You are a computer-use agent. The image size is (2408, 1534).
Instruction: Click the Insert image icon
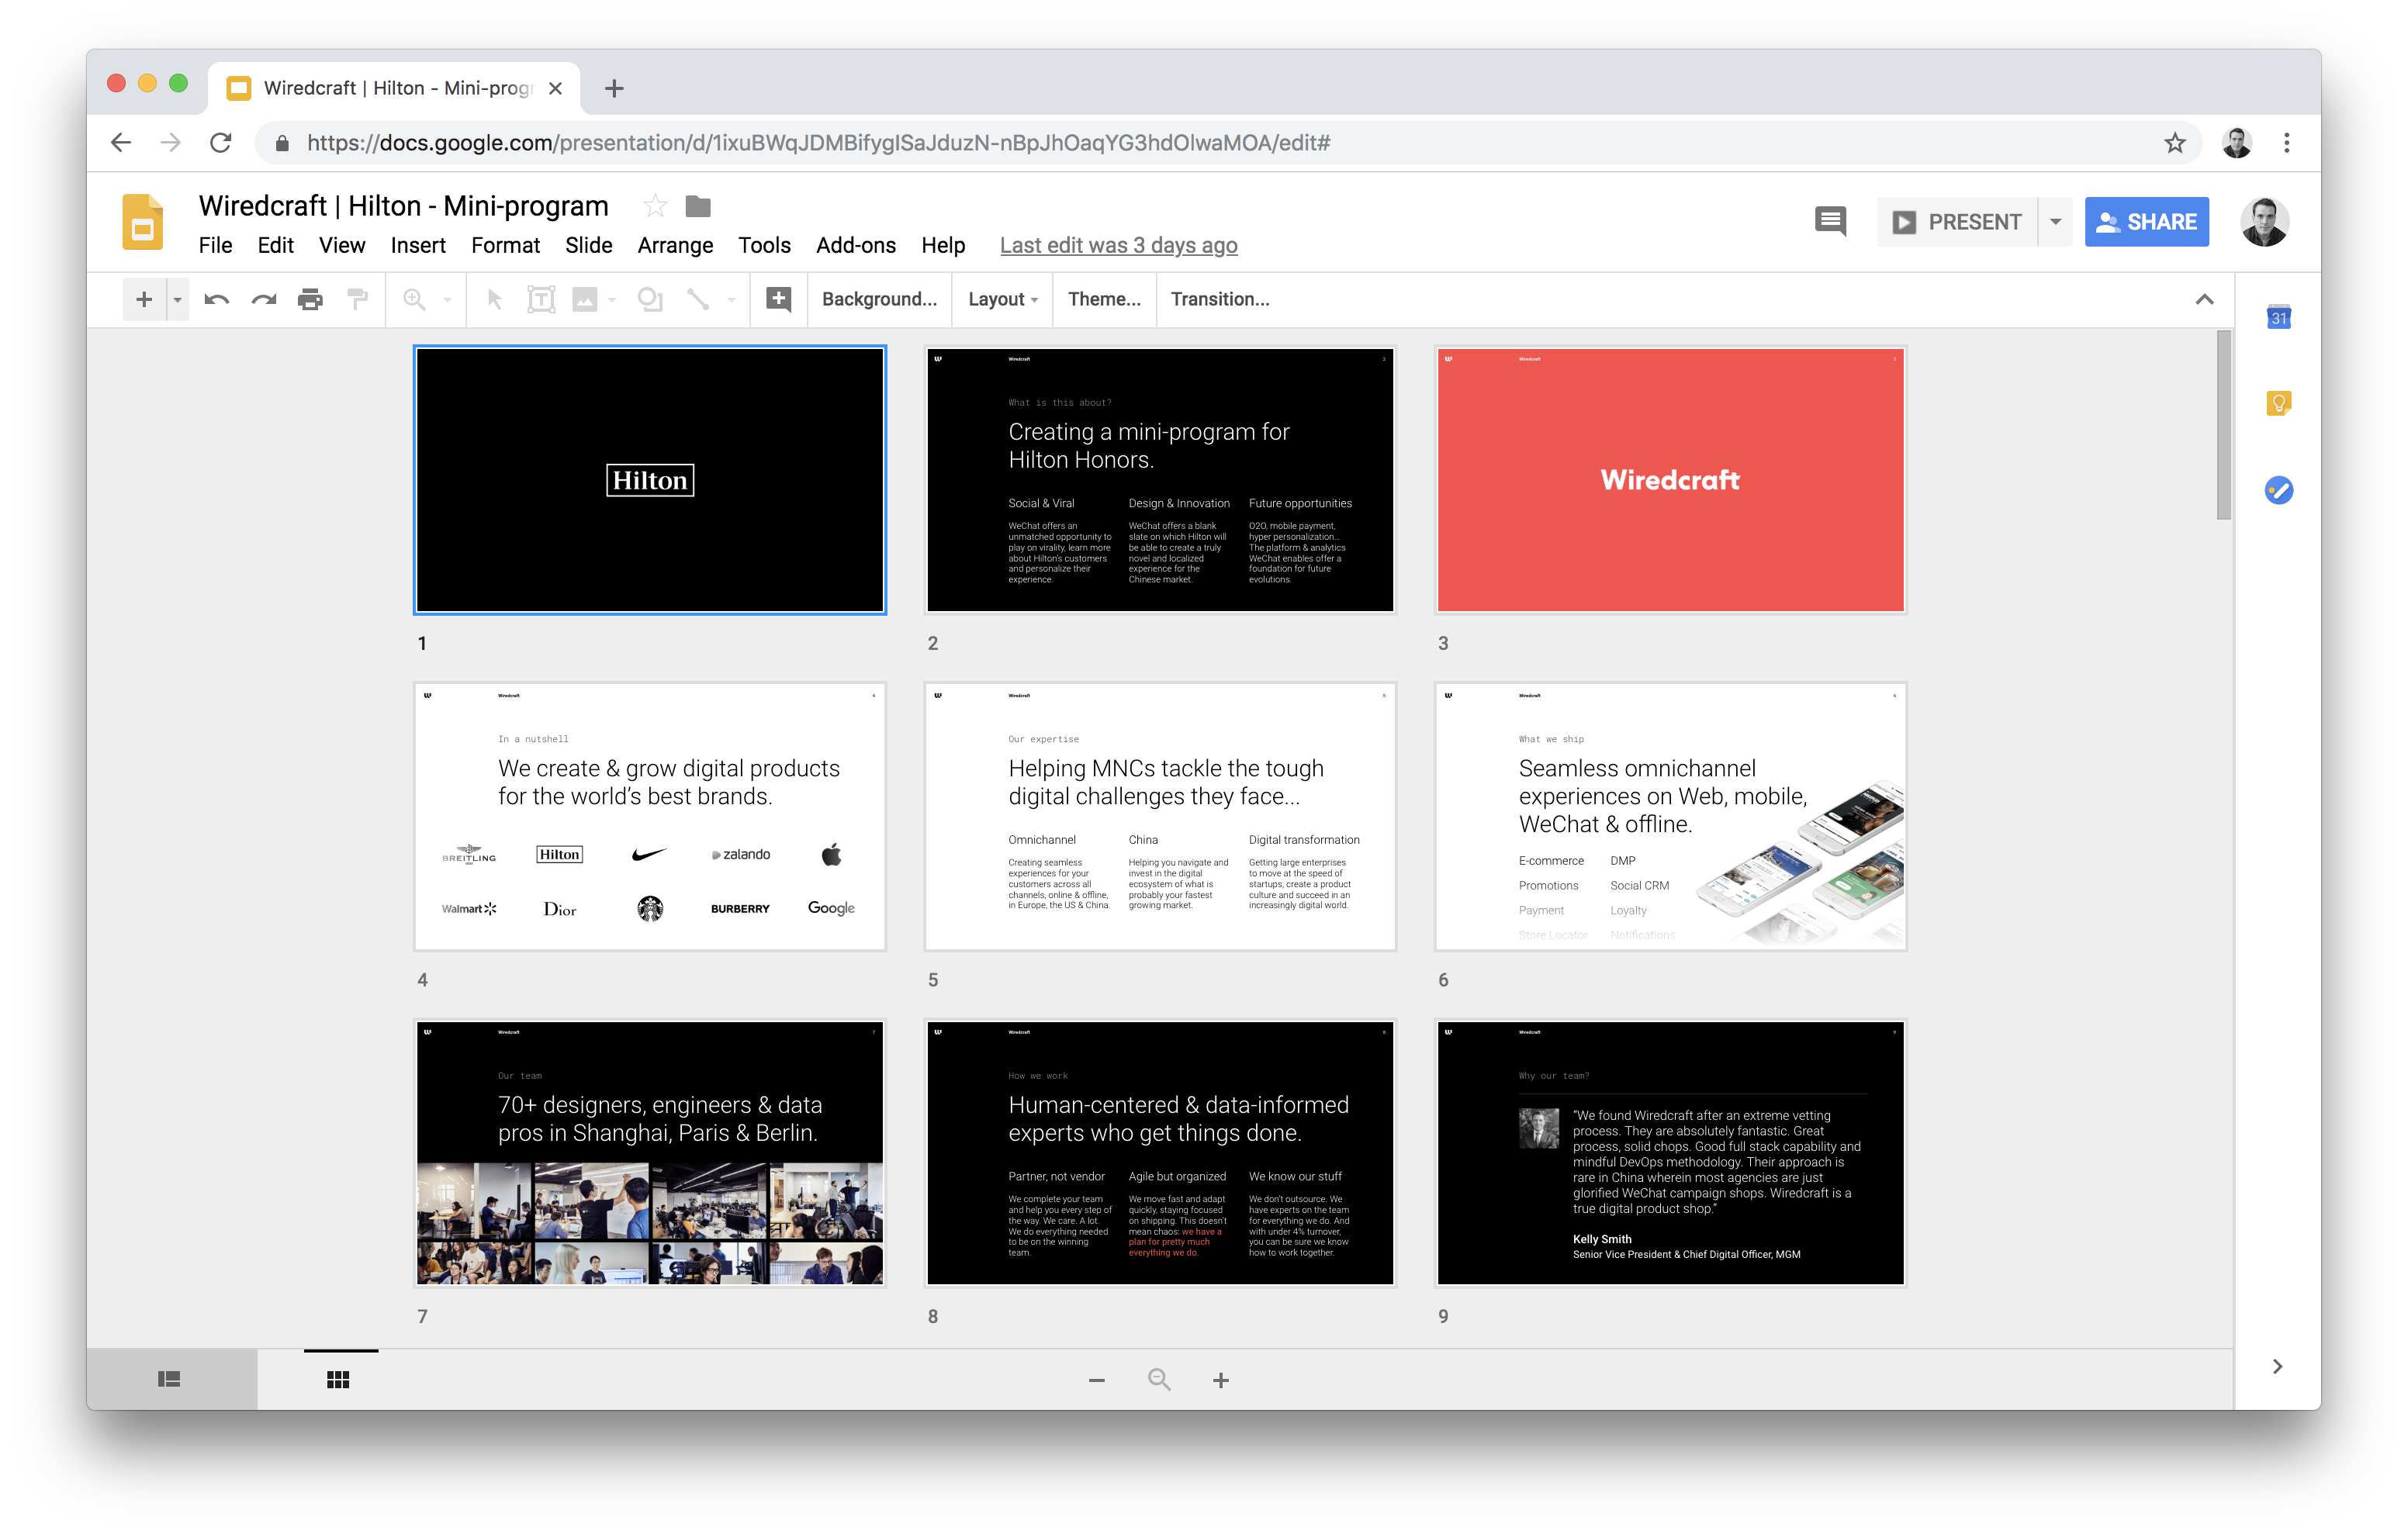(584, 299)
